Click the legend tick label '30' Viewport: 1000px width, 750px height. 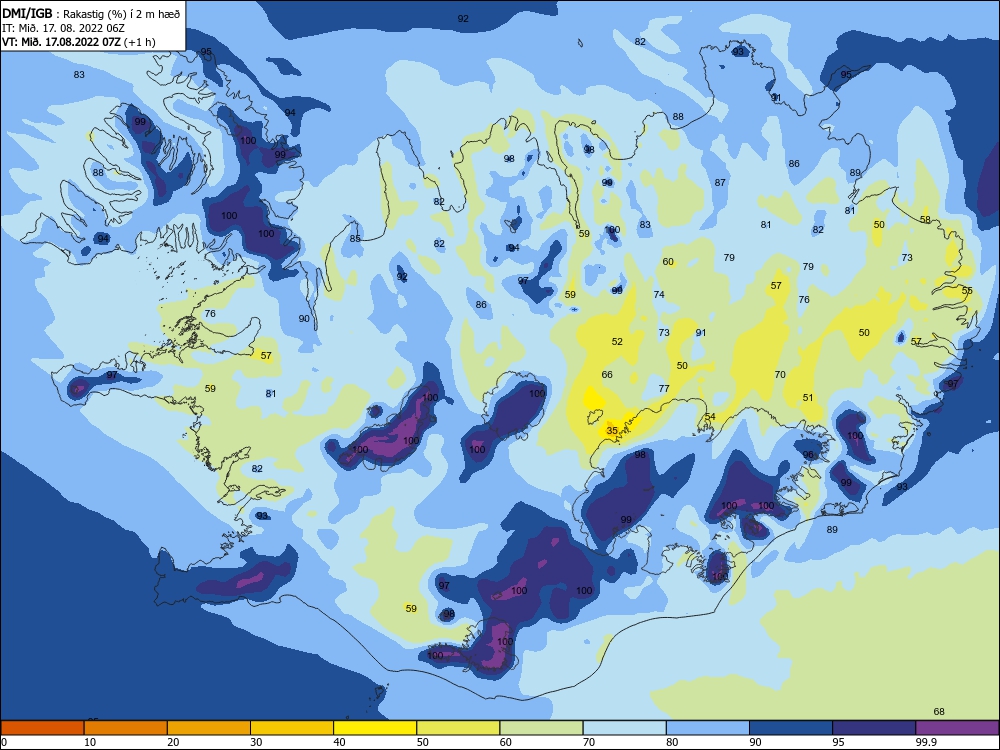coord(256,742)
